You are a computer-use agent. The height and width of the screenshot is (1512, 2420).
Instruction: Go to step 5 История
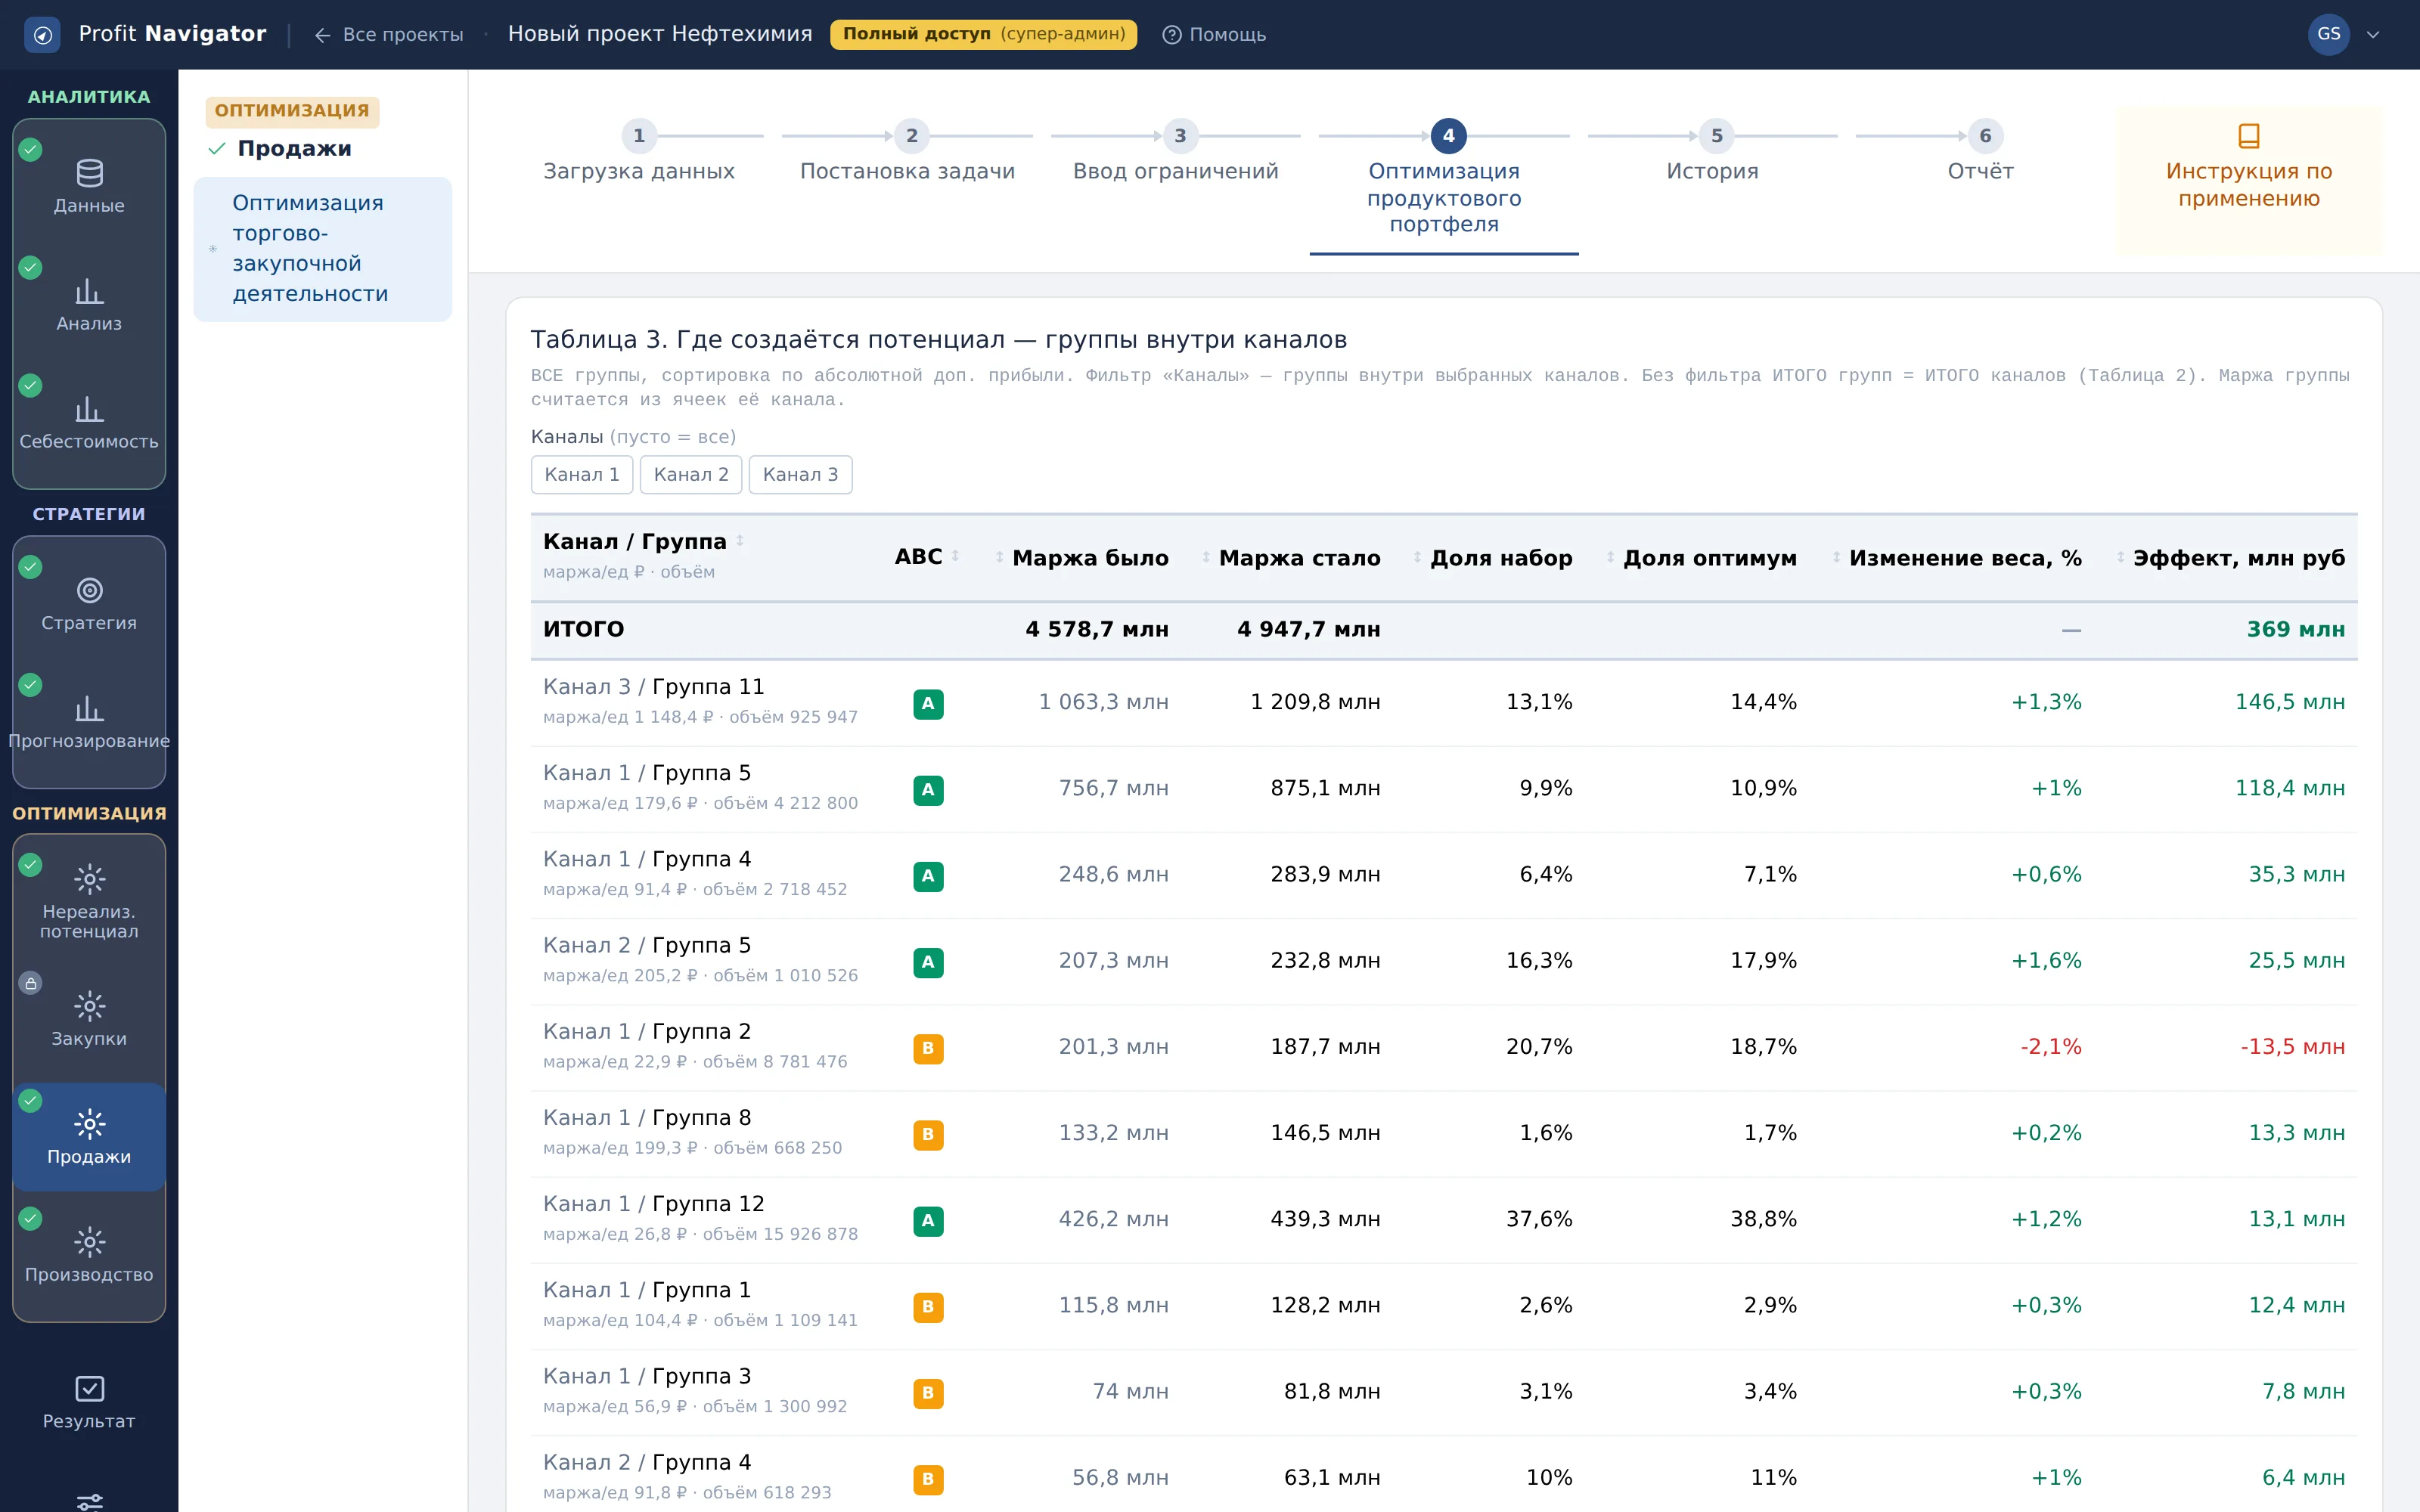tap(1713, 153)
